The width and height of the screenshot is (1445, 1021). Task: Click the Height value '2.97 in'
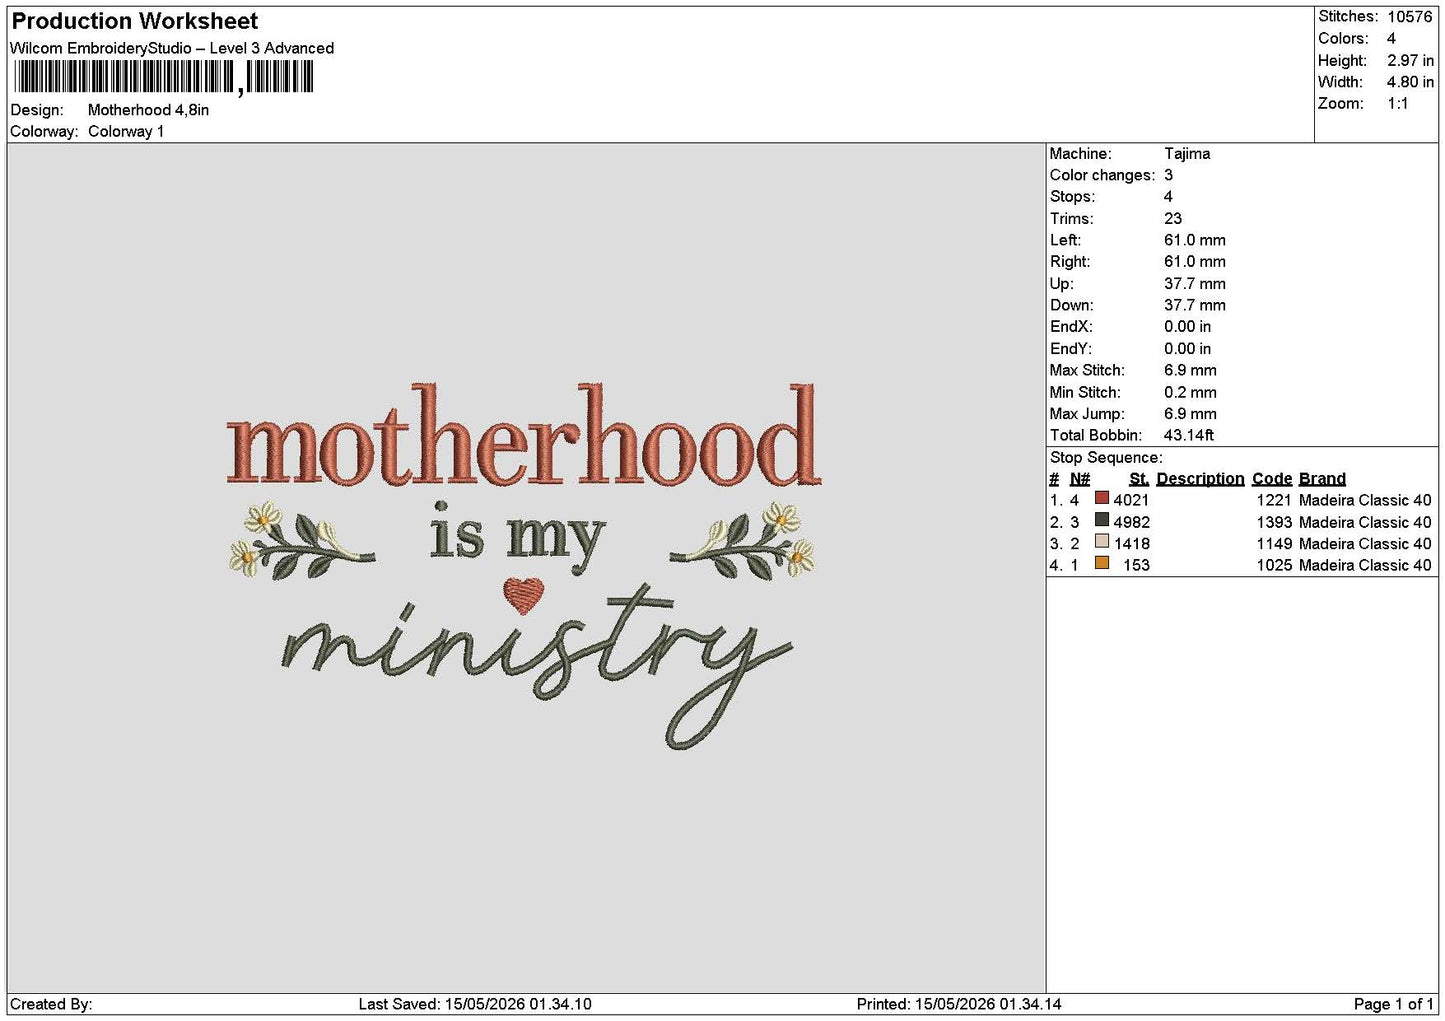click(1410, 60)
